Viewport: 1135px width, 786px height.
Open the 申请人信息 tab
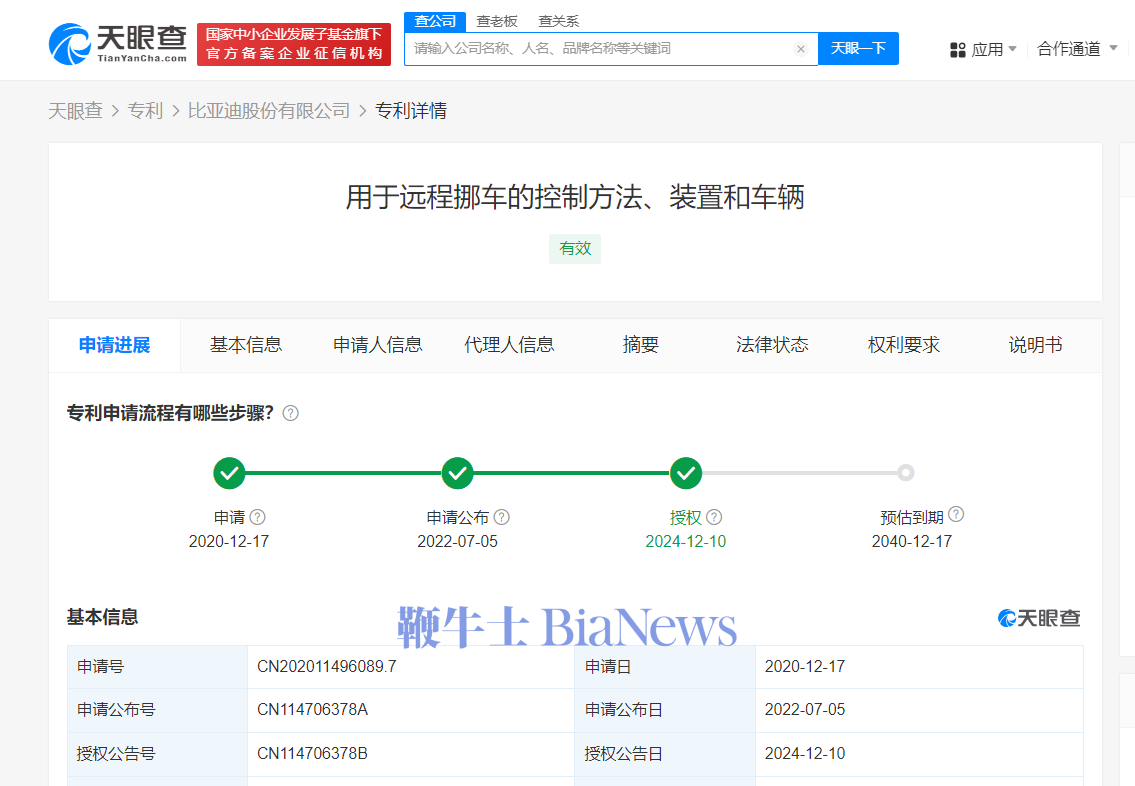click(x=378, y=345)
